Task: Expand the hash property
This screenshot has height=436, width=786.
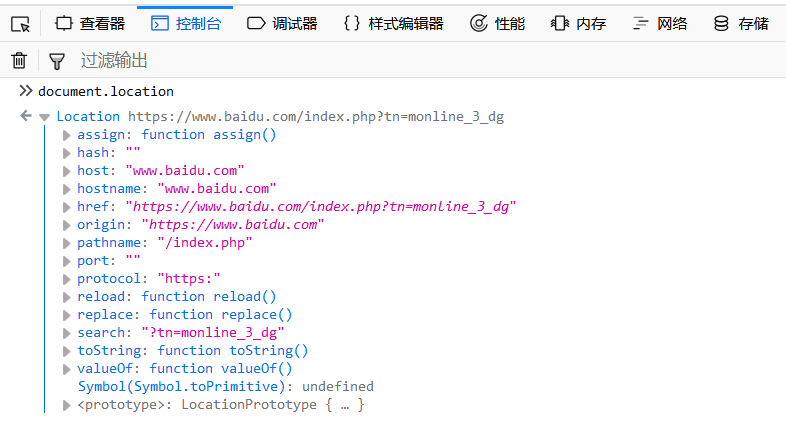Action: [x=66, y=153]
